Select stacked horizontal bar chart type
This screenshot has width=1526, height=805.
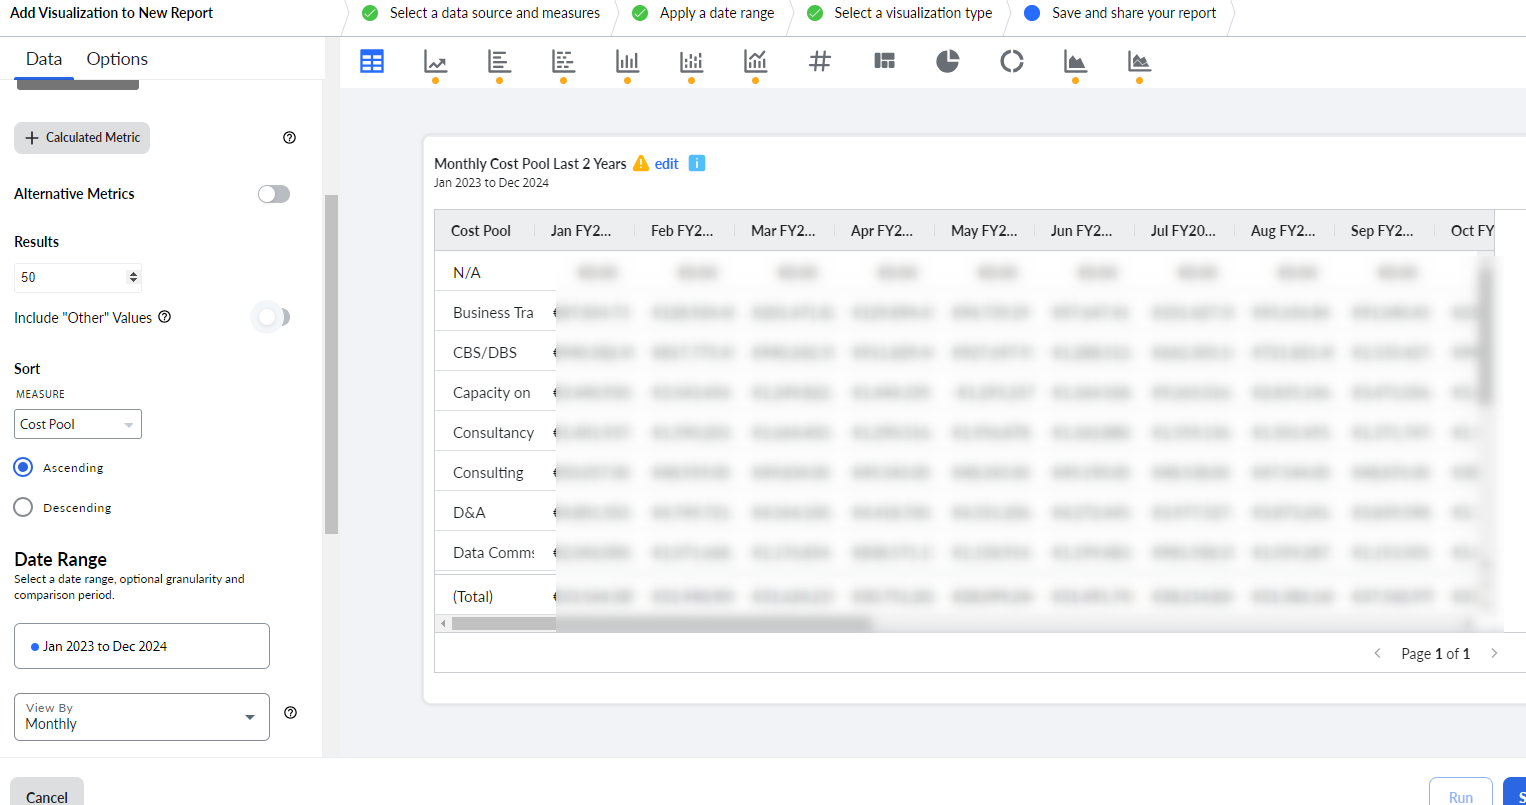(x=563, y=61)
